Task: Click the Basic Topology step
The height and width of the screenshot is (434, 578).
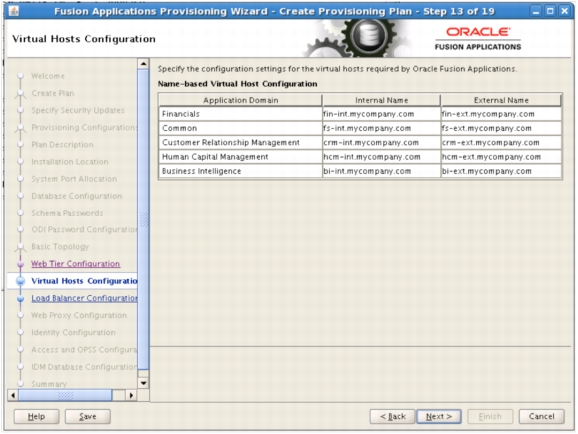Action: click(60, 247)
